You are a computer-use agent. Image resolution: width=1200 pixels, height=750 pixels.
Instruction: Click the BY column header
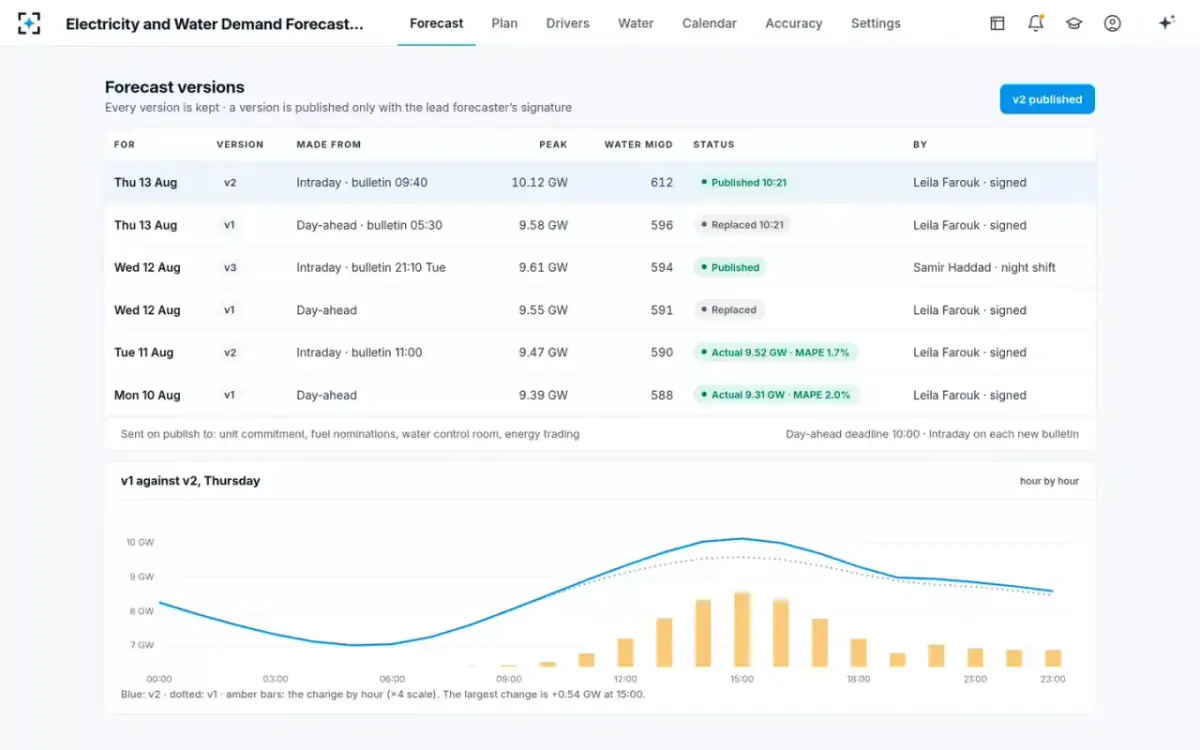[920, 145]
